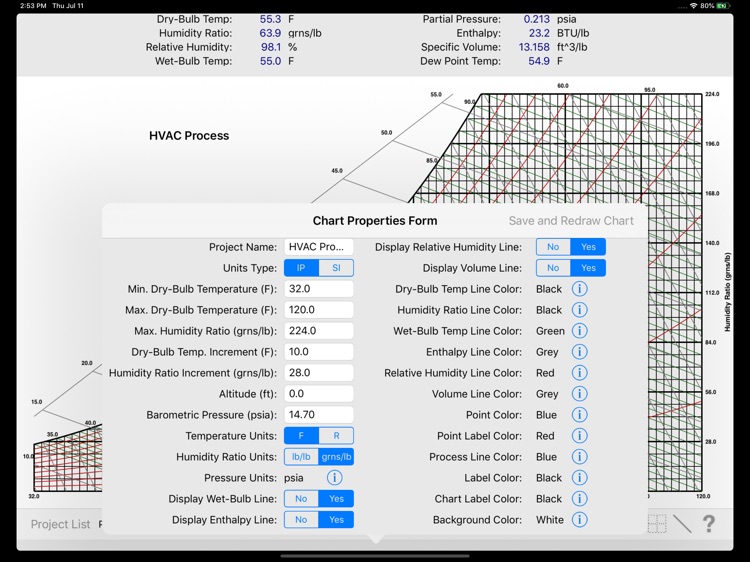Image resolution: width=750 pixels, height=562 pixels.
Task: Open info for Chart Label Color
Action: (579, 499)
